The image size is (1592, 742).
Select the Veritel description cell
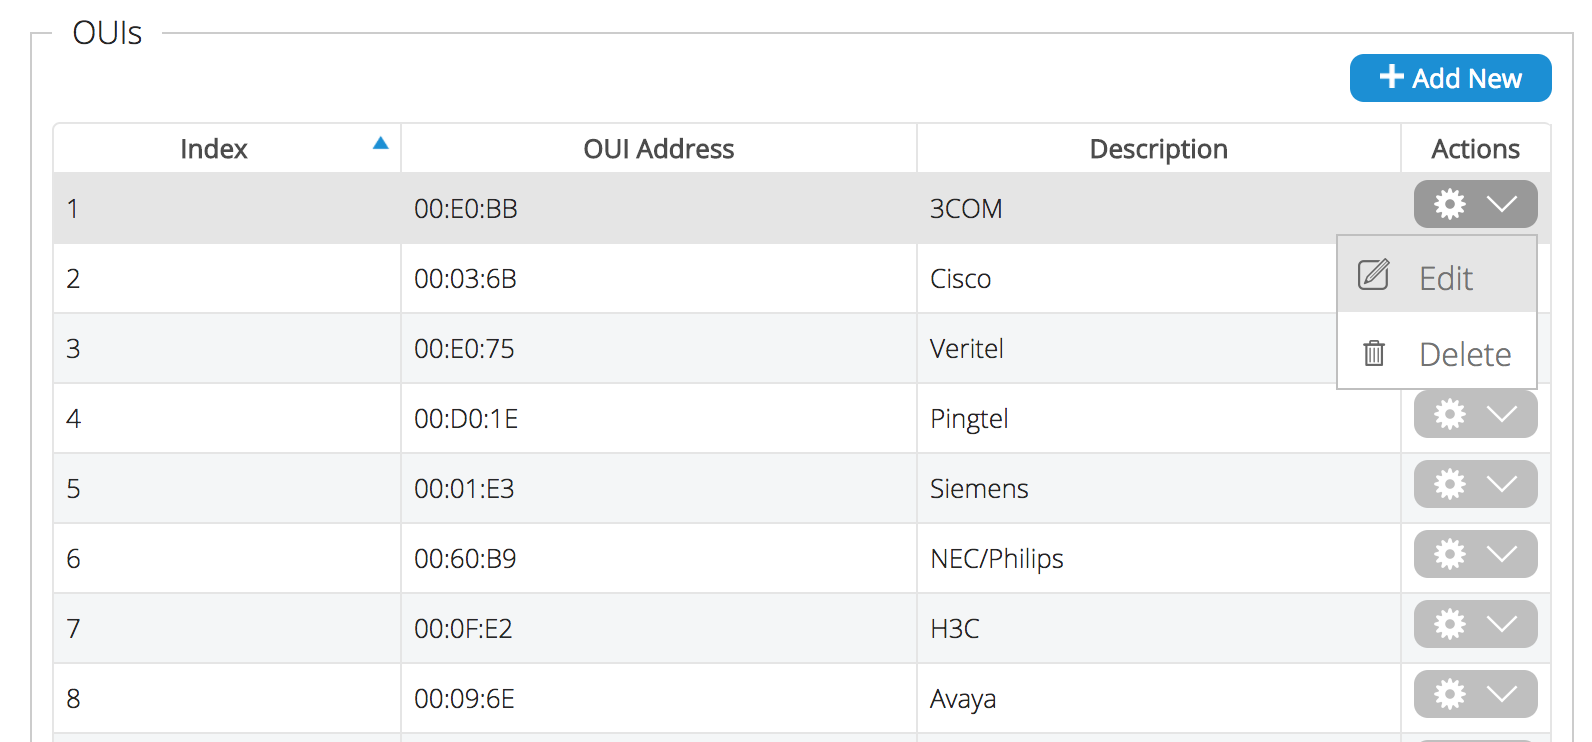(967, 349)
